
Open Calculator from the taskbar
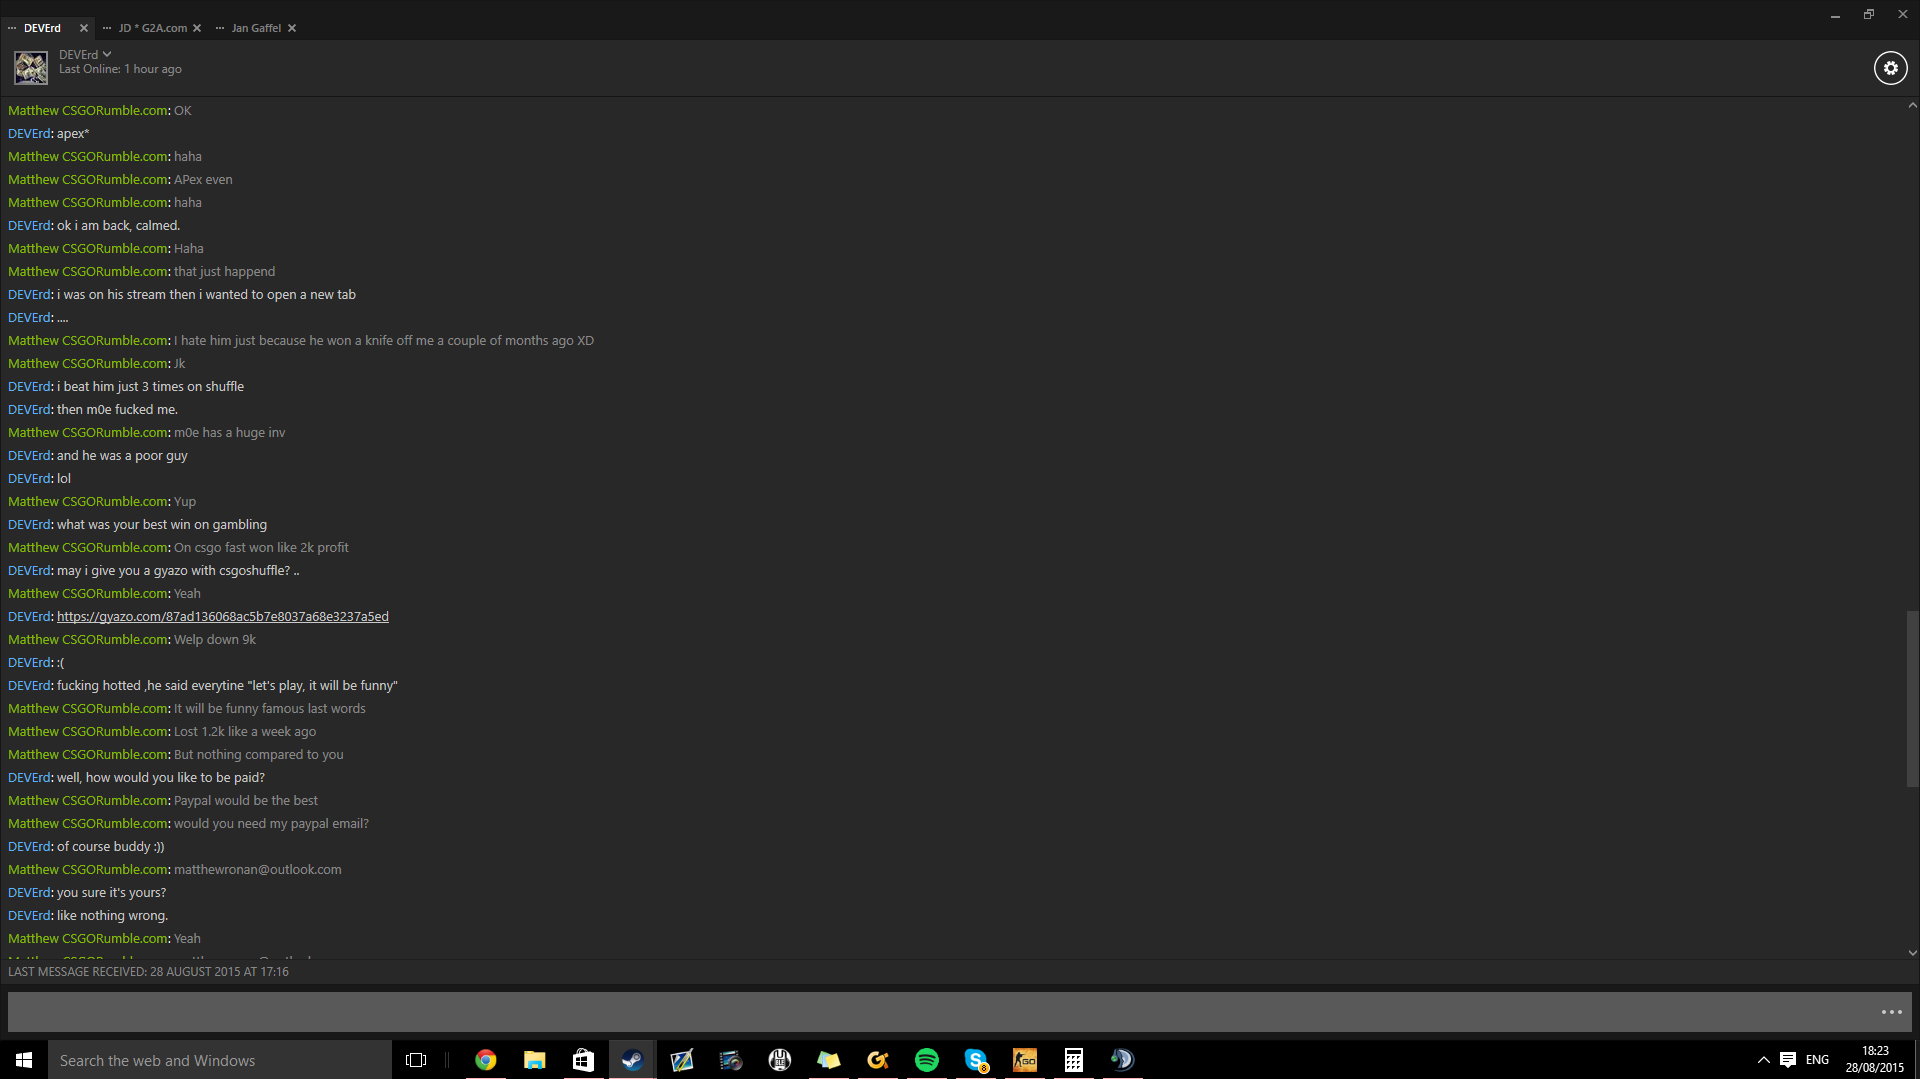[x=1074, y=1060]
